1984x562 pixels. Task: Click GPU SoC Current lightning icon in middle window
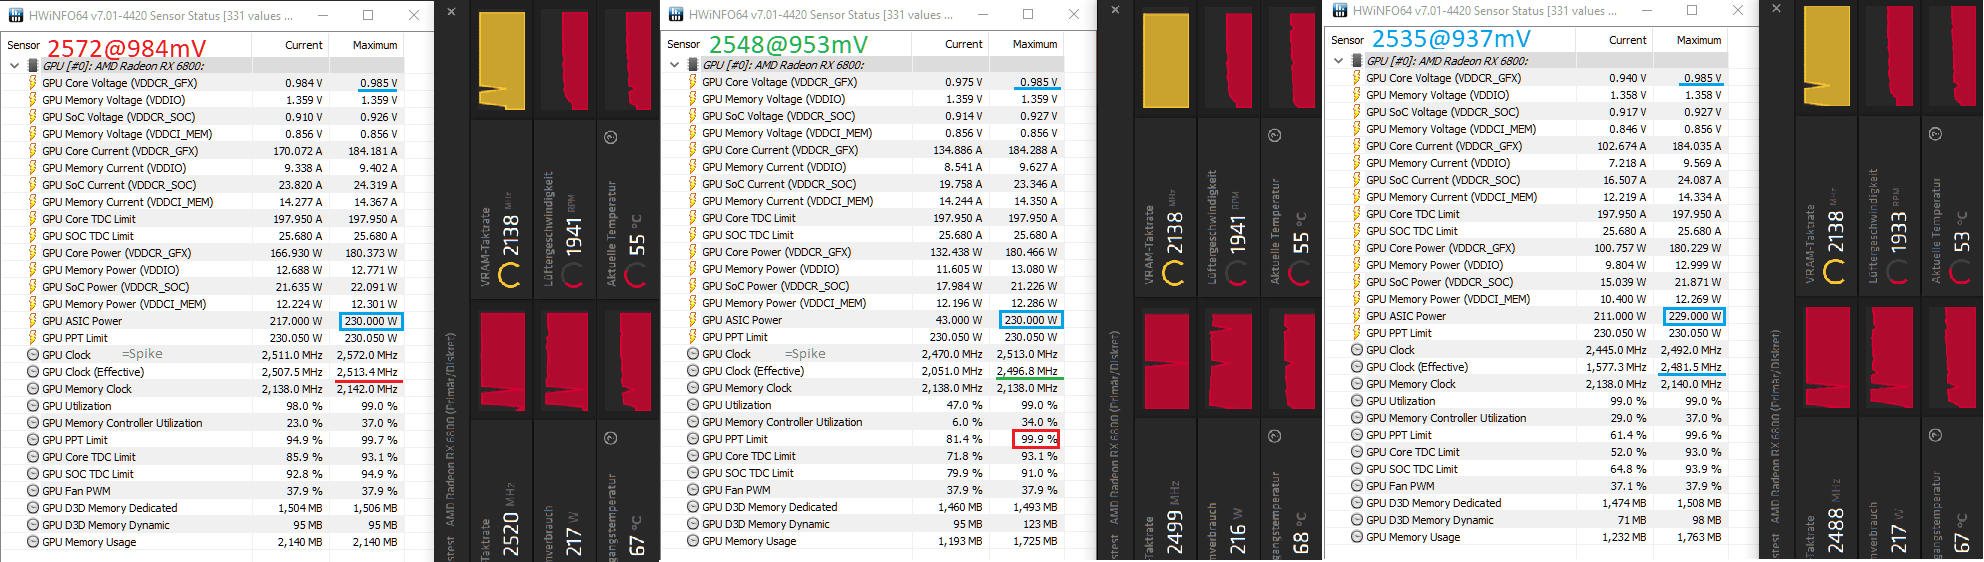(692, 184)
